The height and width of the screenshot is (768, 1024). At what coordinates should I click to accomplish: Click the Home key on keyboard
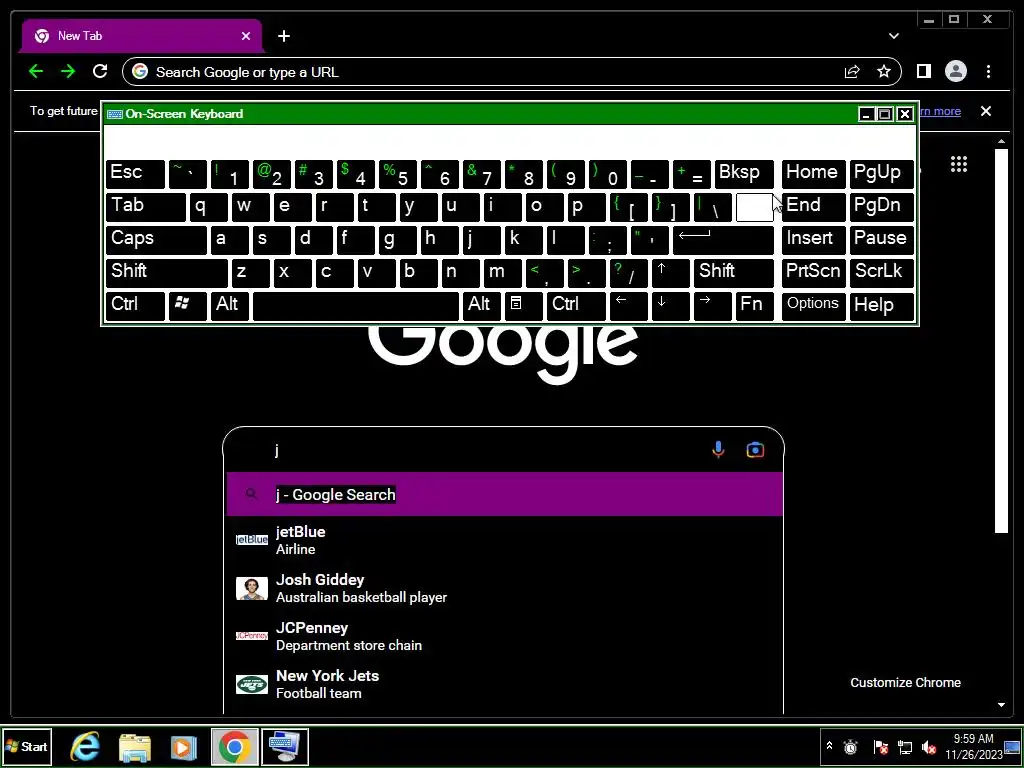813,174
